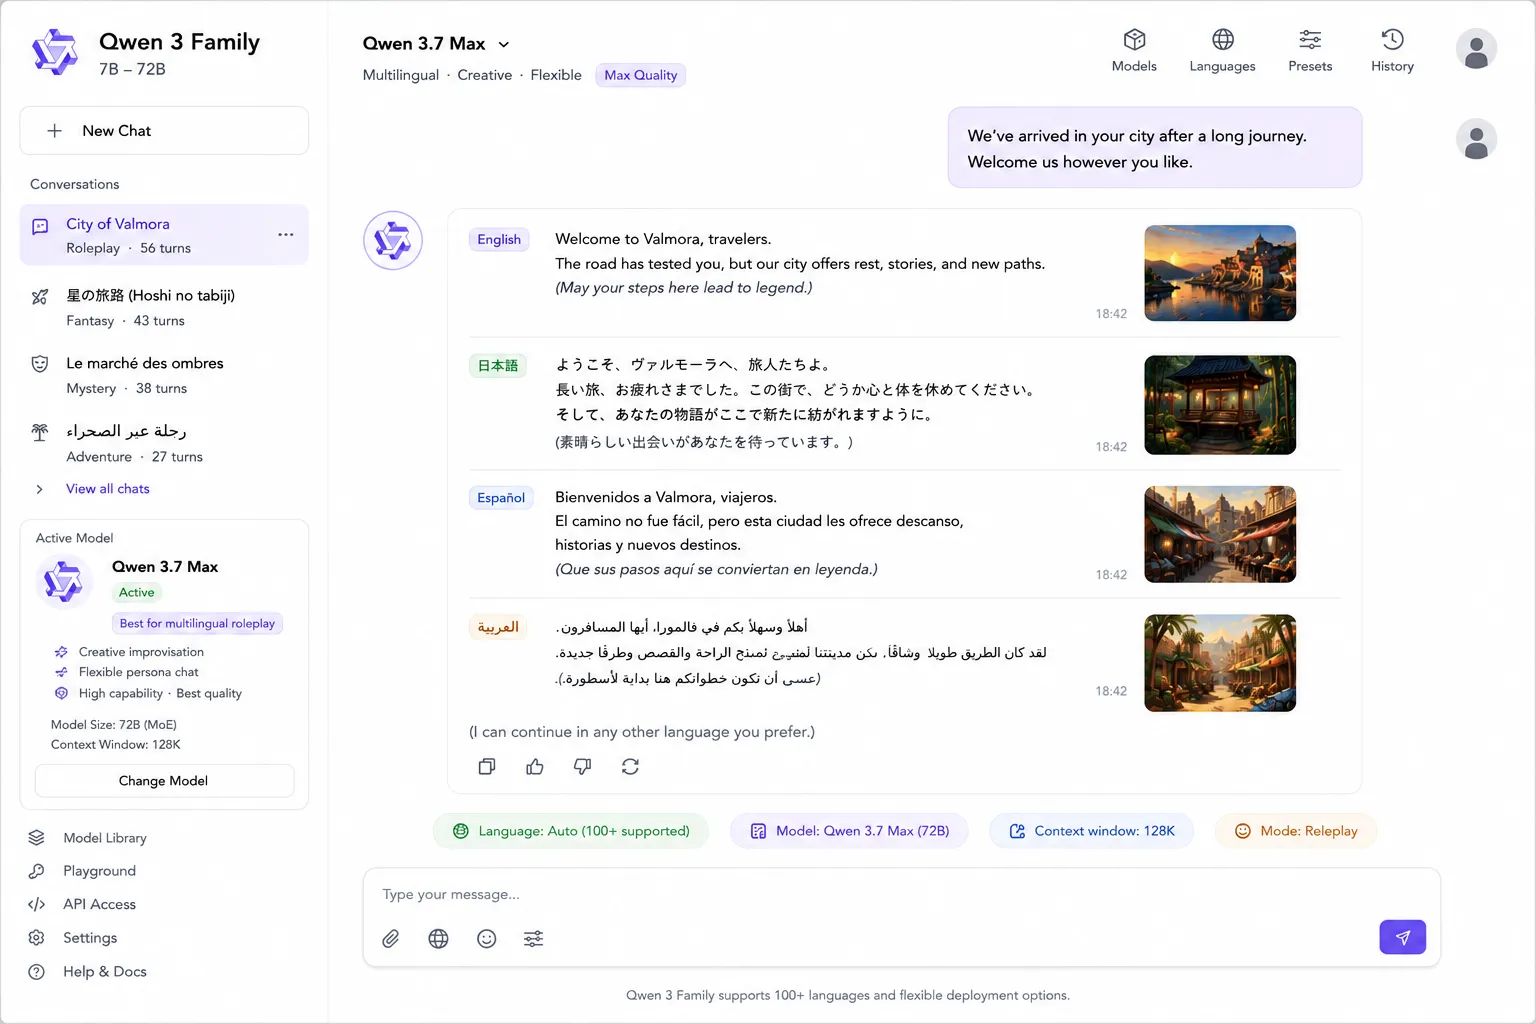The height and width of the screenshot is (1024, 1536).
Task: Open the Language: Auto selector chip
Action: 571,831
